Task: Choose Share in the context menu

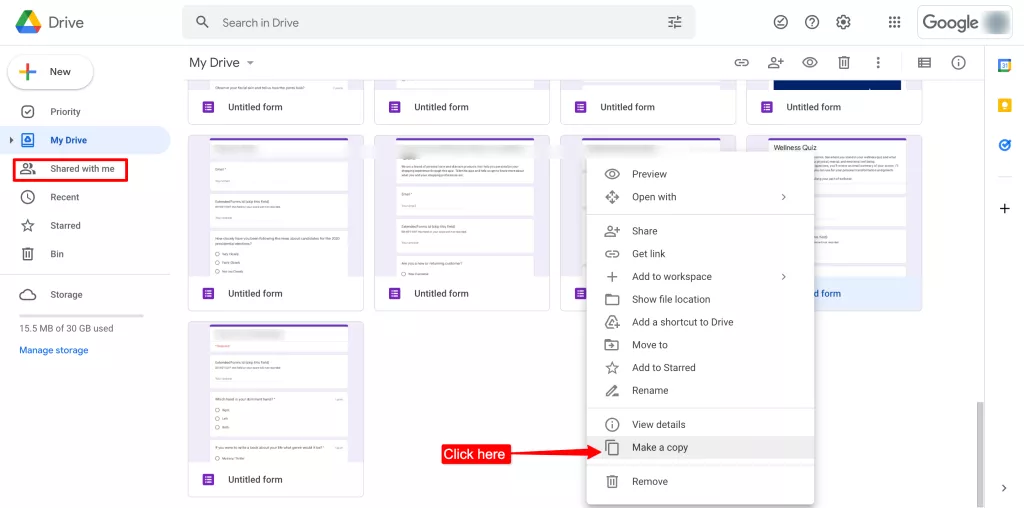Action: coord(700,231)
